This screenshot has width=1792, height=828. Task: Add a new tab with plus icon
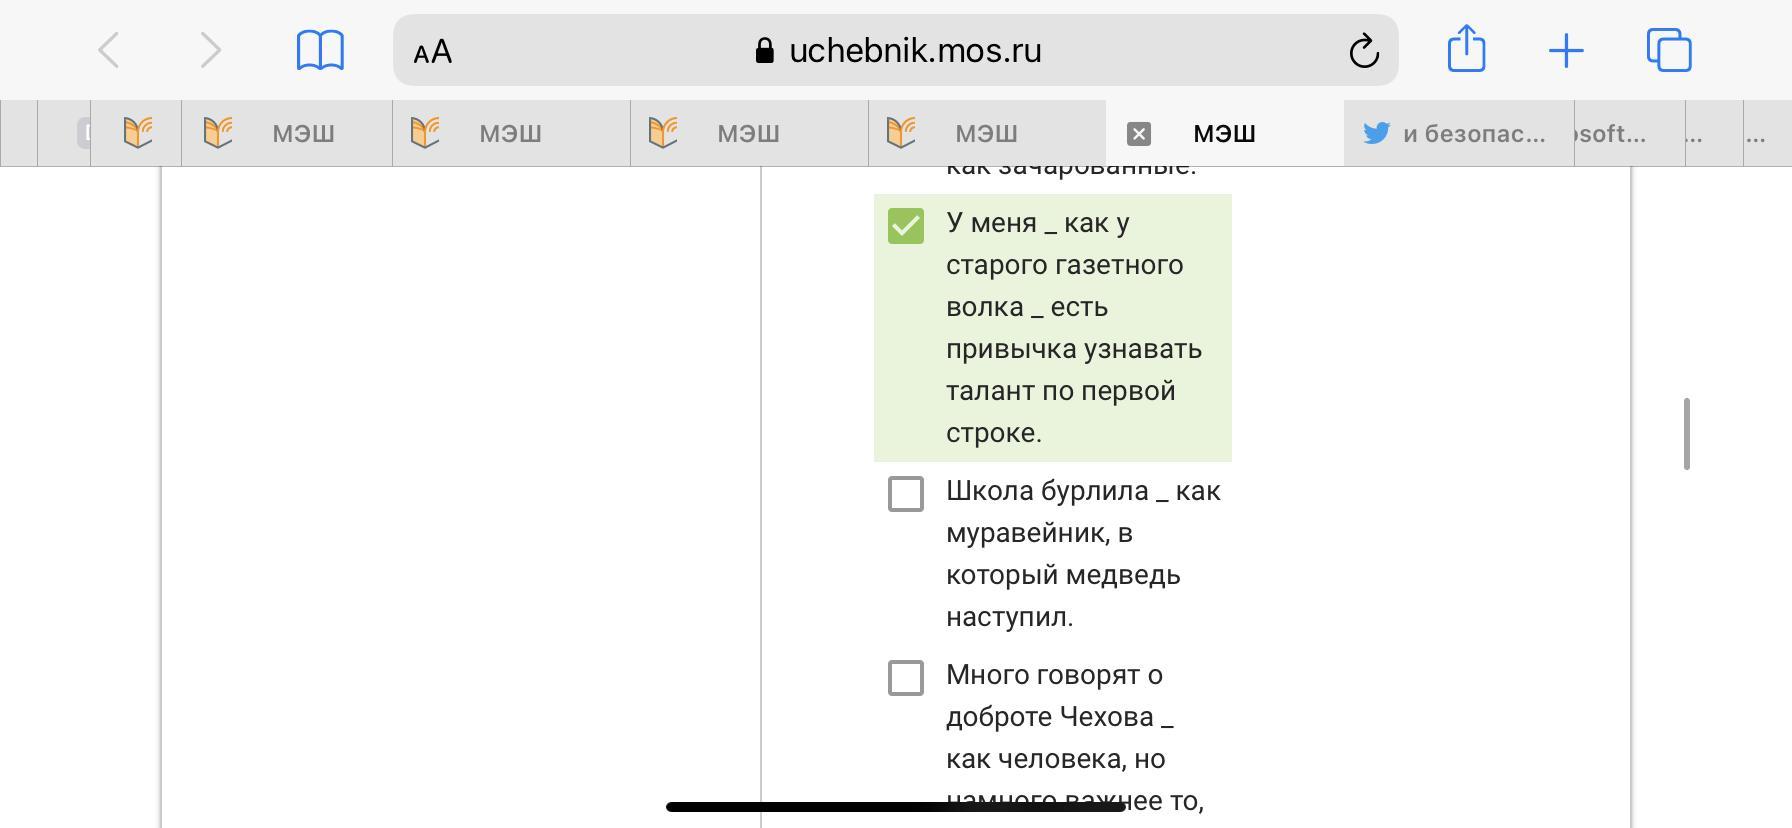click(x=1566, y=51)
